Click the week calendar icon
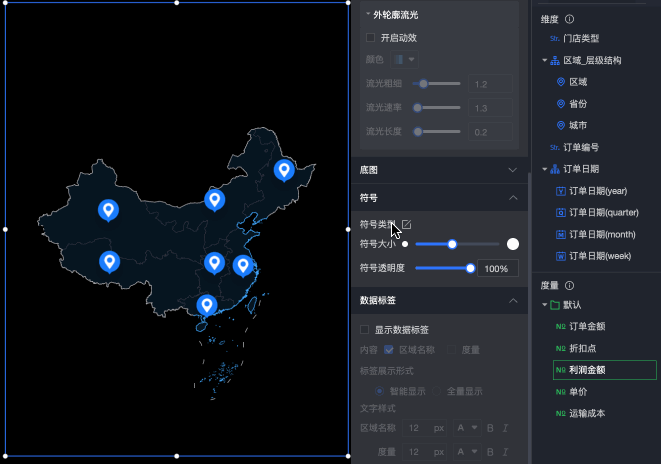 point(561,256)
